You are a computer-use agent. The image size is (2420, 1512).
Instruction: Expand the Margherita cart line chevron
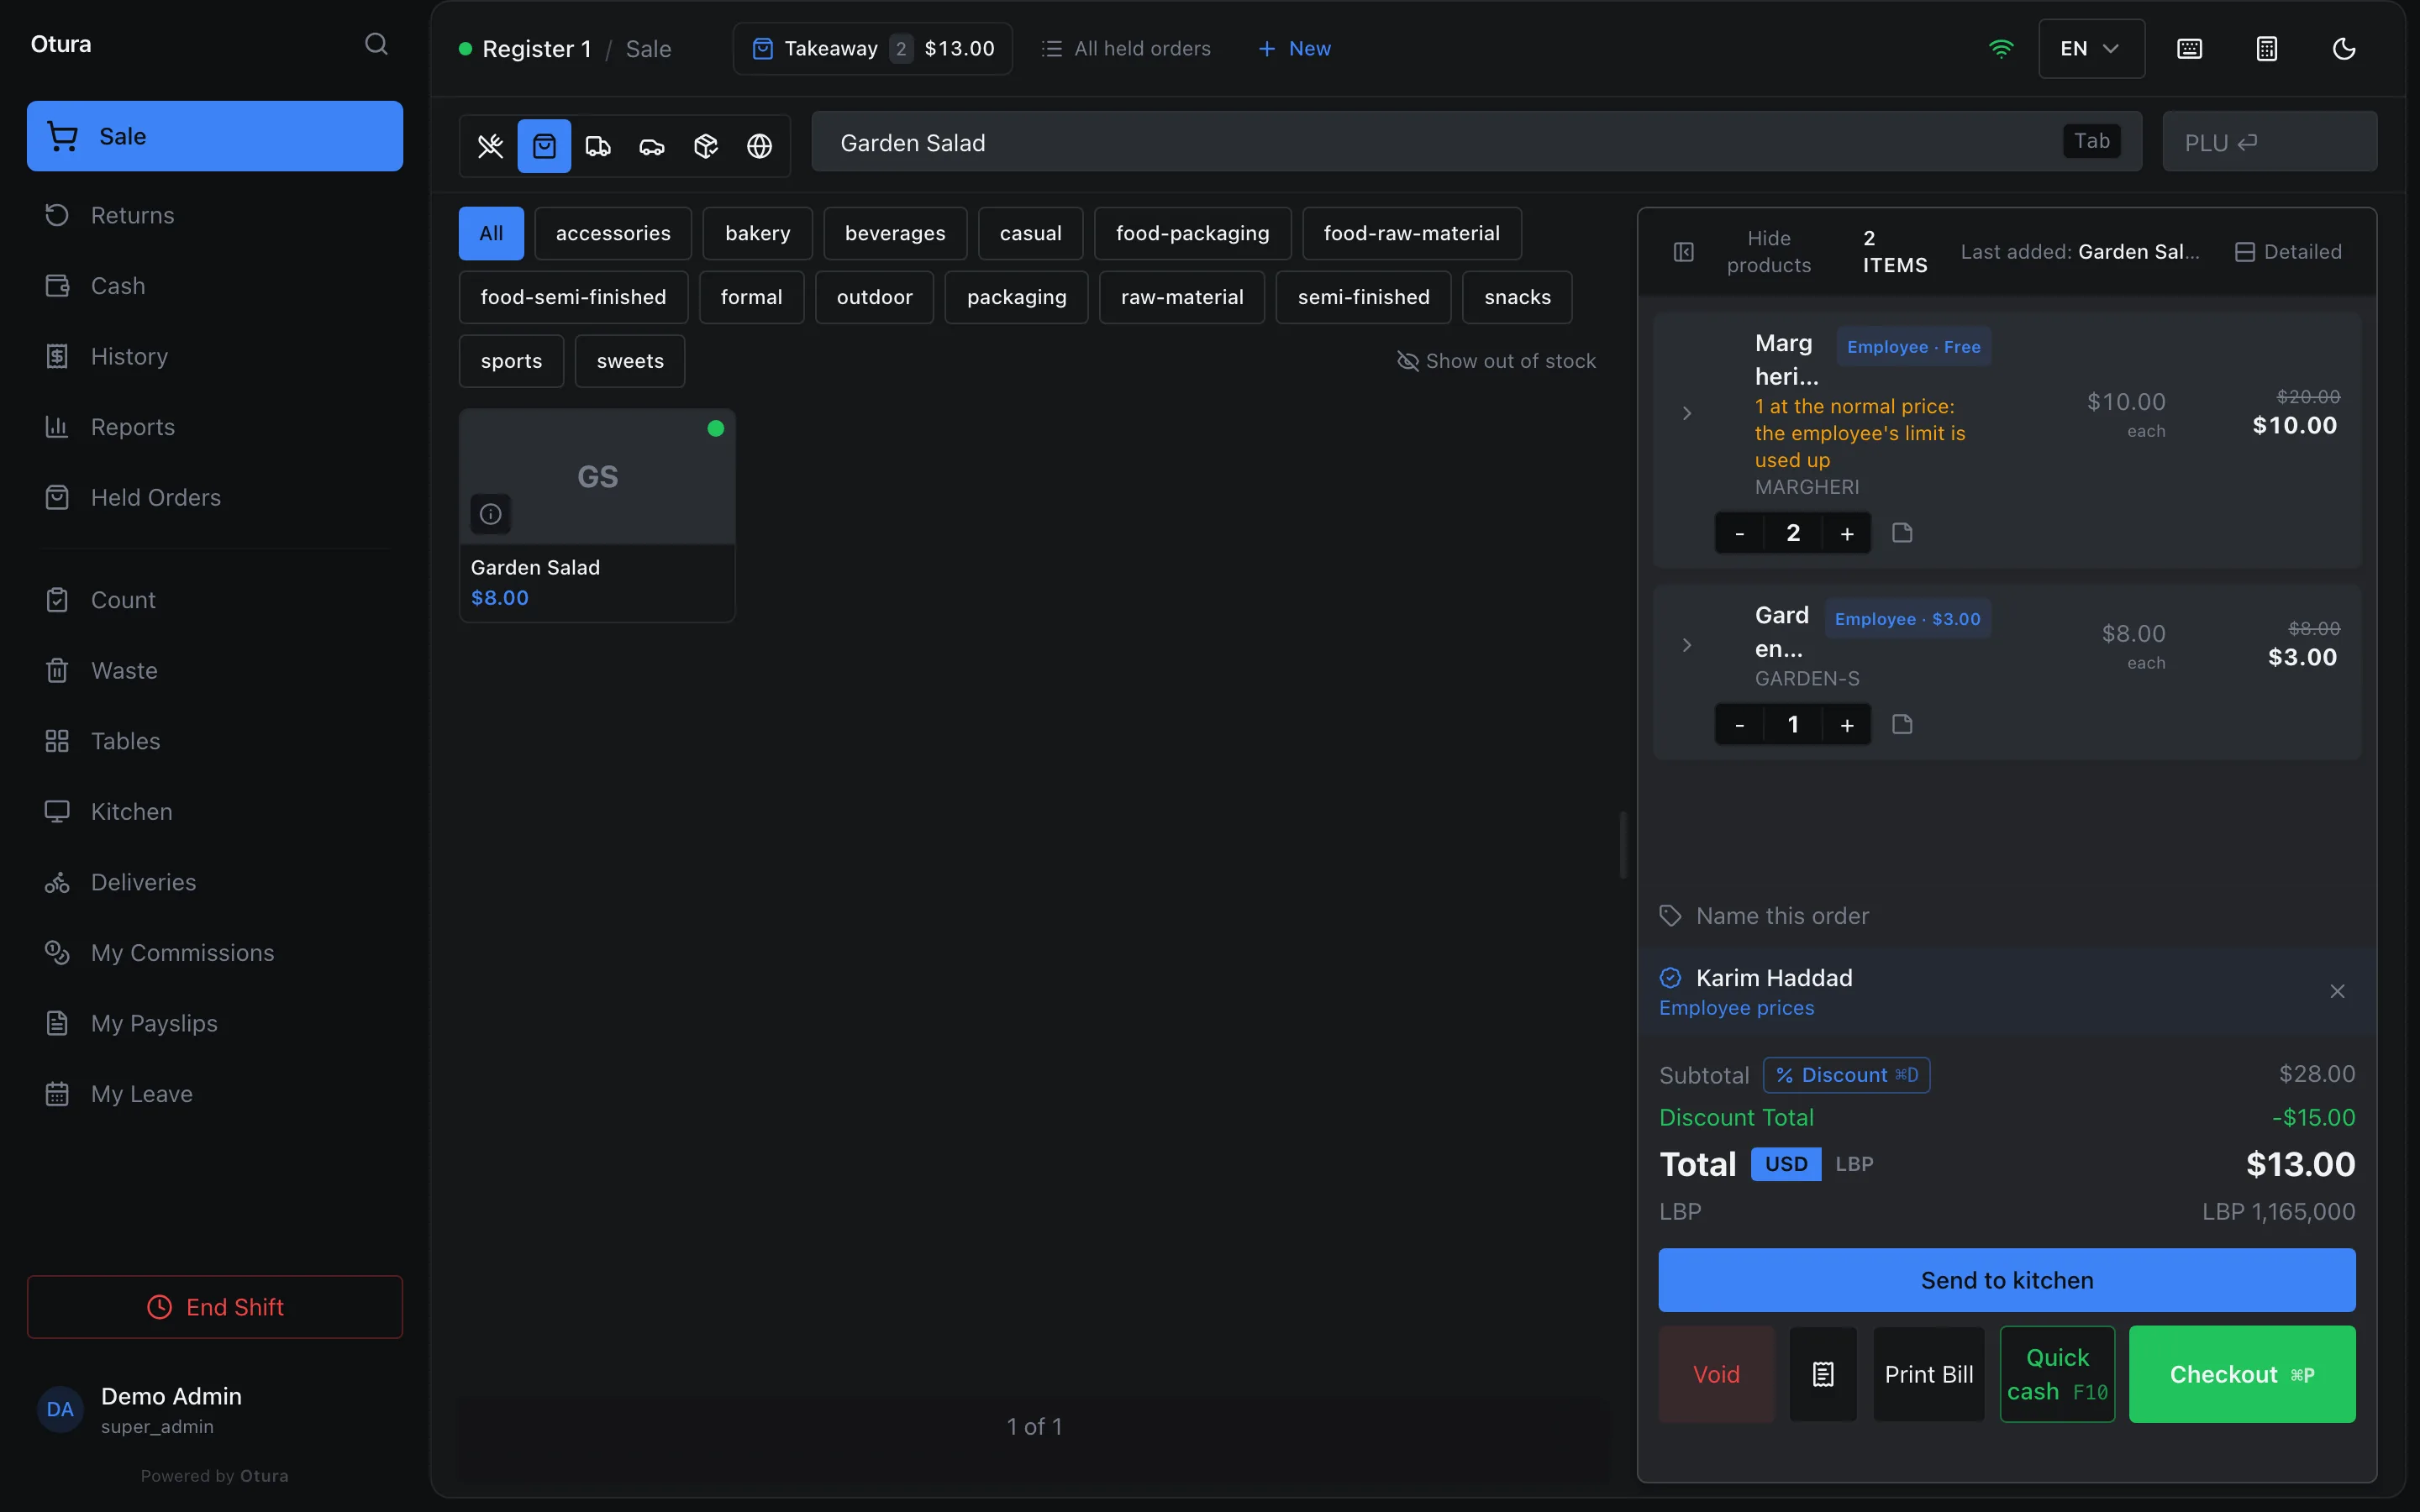pyautogui.click(x=1687, y=413)
